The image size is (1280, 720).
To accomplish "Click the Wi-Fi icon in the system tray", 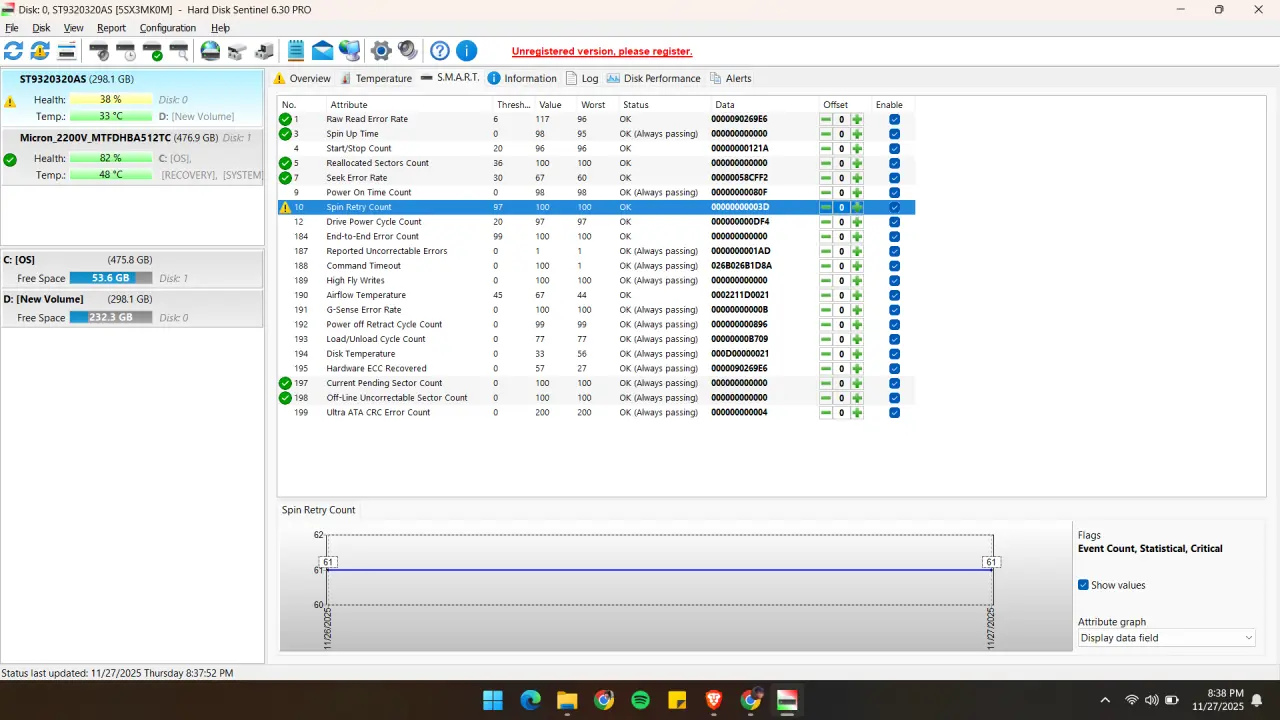I will click(x=1132, y=700).
